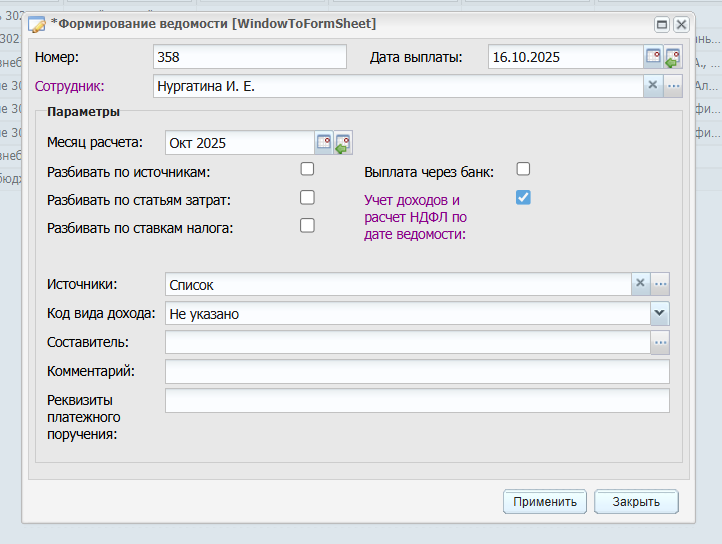This screenshot has height=544, width=722.
Task: Click the Учет доходов и расчет НДФЛ label
Action: [x=415, y=217]
